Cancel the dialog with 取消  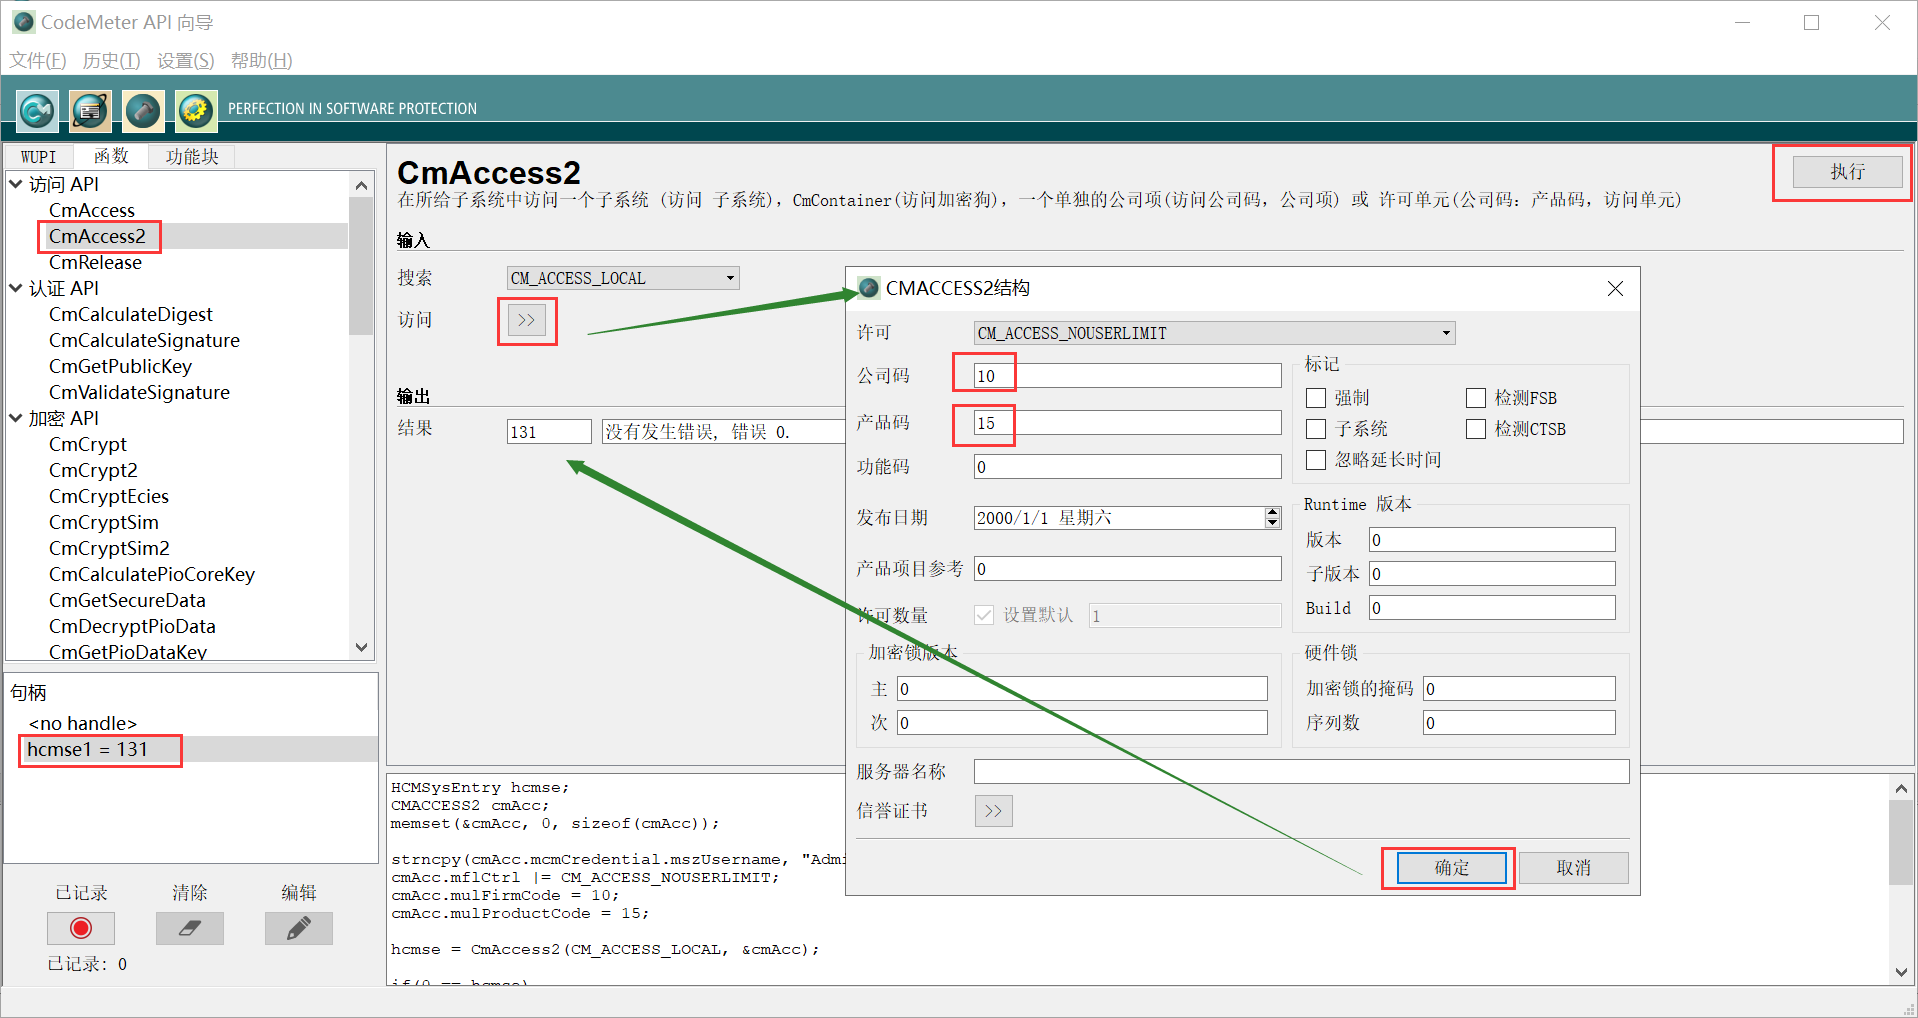pos(1573,868)
